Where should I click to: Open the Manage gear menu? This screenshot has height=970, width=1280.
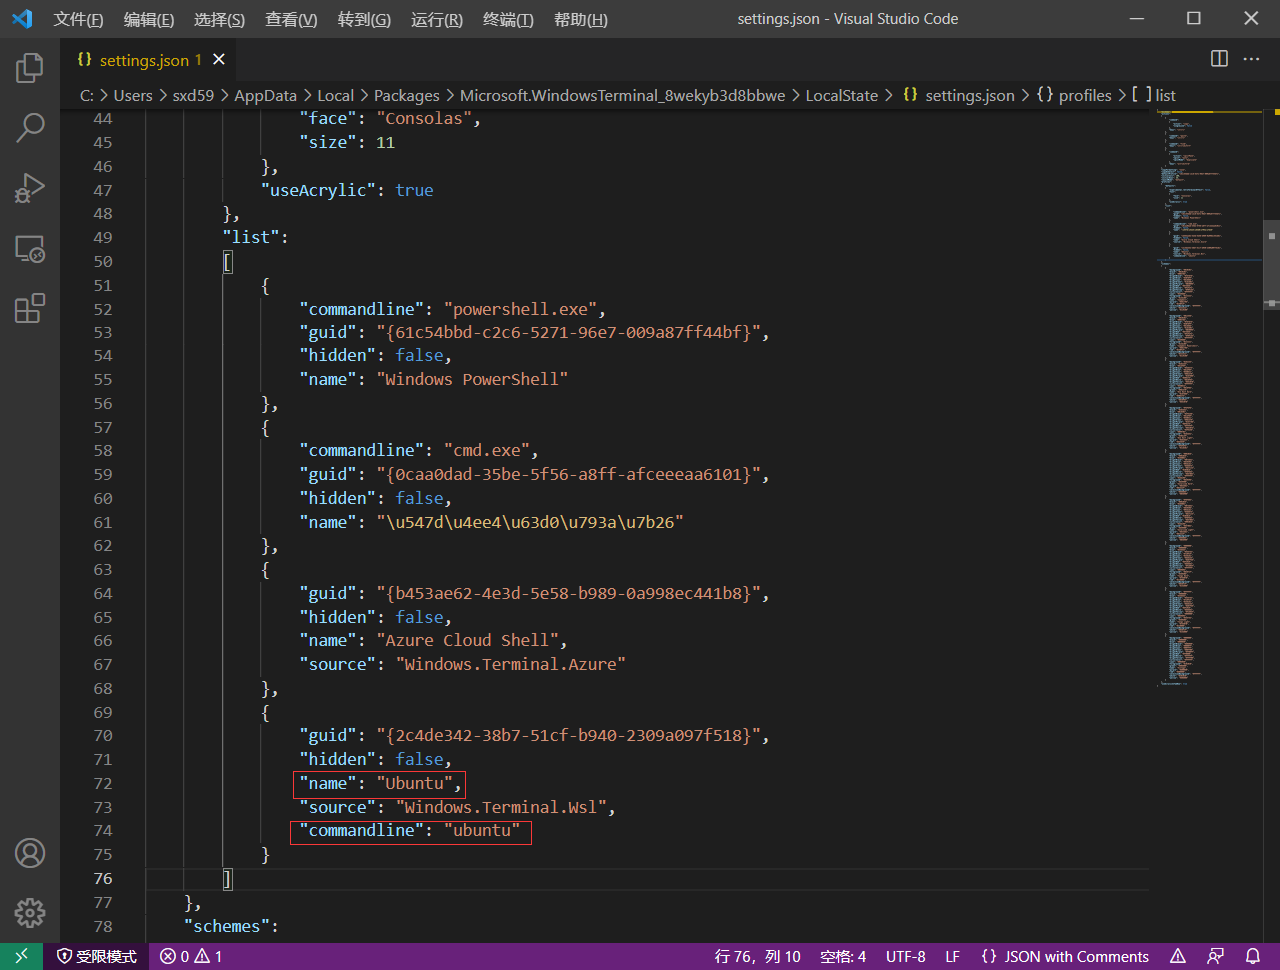tap(30, 912)
